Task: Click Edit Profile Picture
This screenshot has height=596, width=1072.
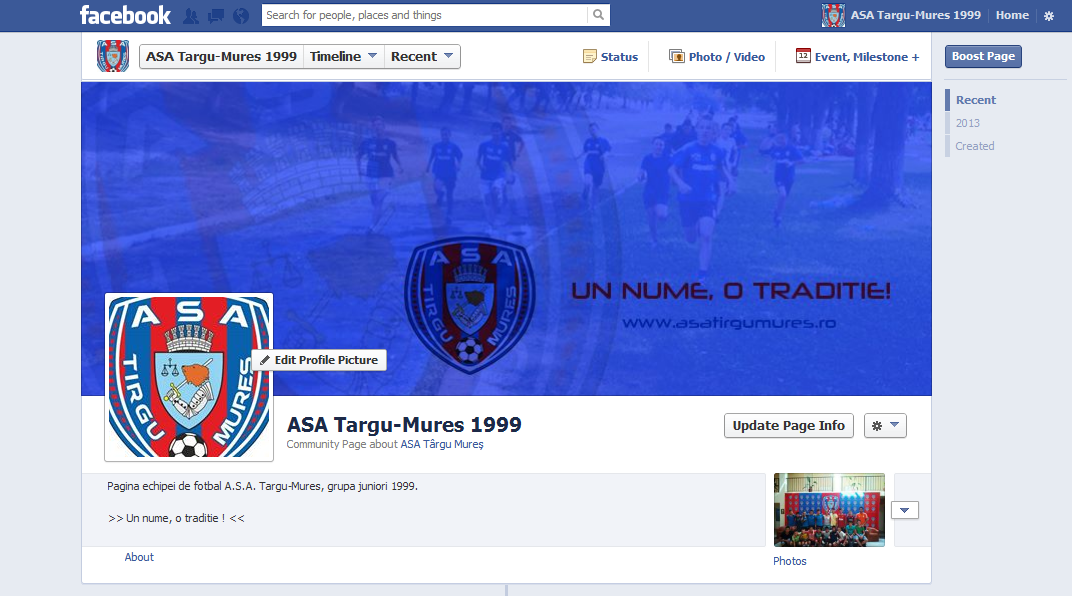Action: 319,360
